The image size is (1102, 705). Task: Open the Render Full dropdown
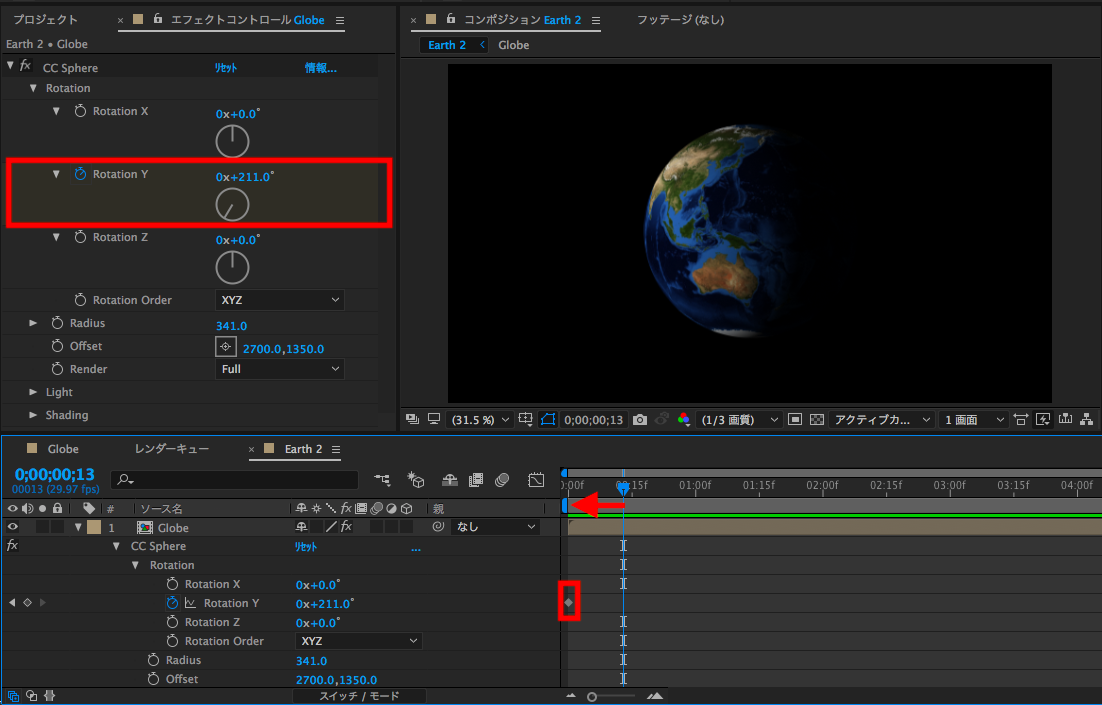coord(280,369)
